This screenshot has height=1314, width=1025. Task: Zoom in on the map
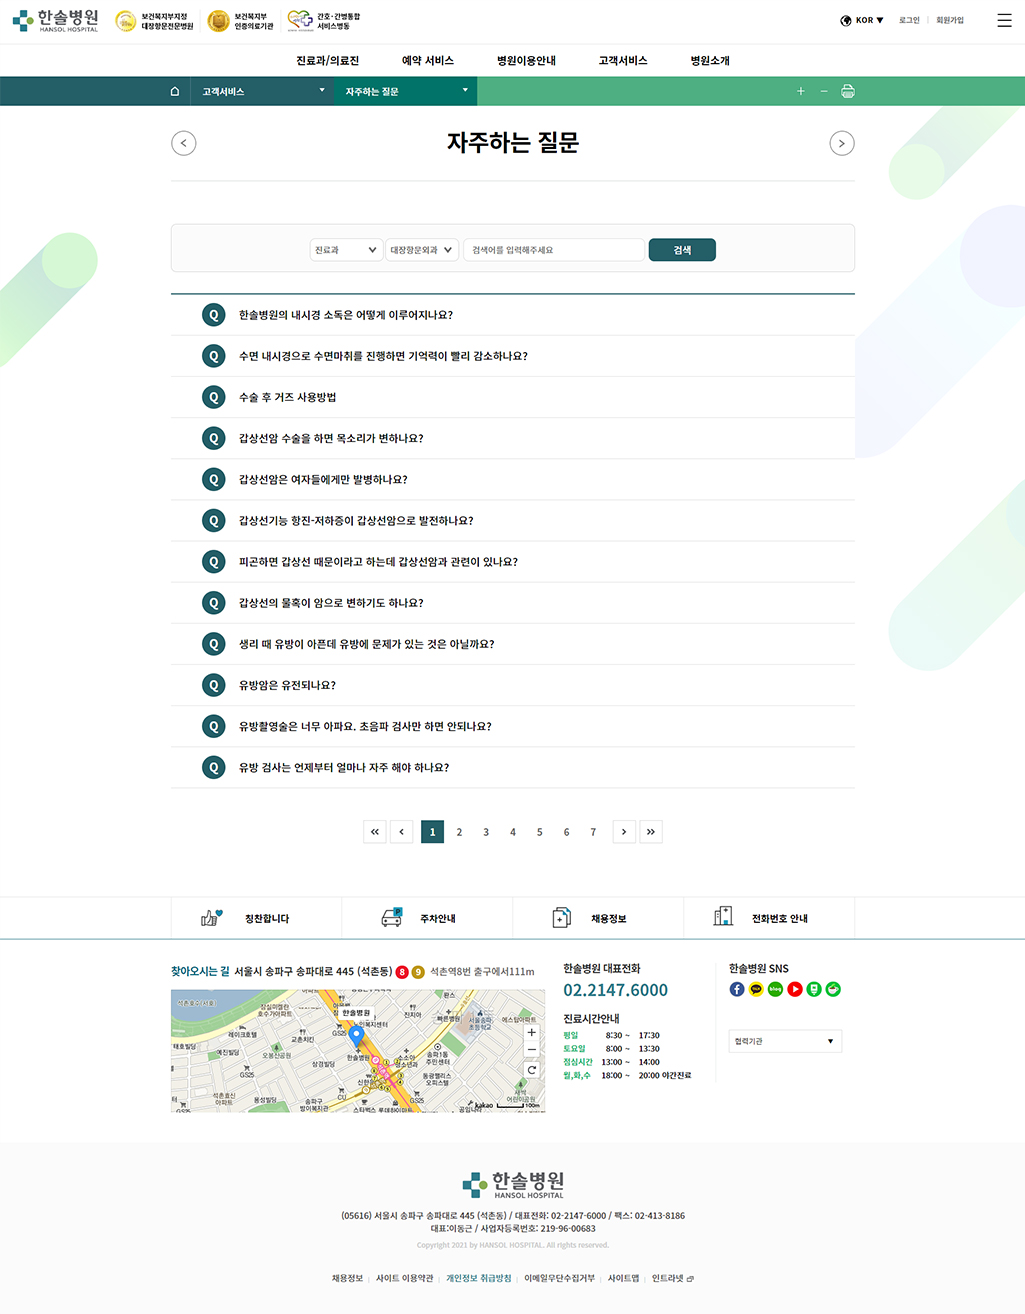532,1032
